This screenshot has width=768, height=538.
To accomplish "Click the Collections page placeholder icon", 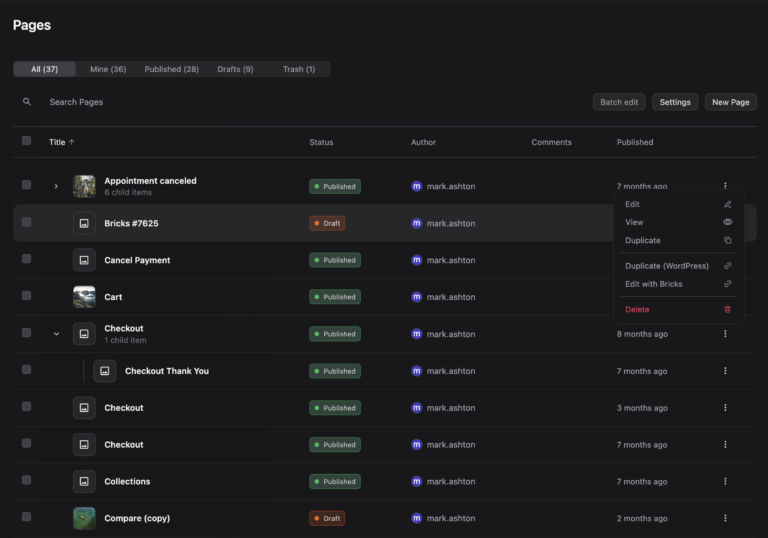I will point(84,481).
